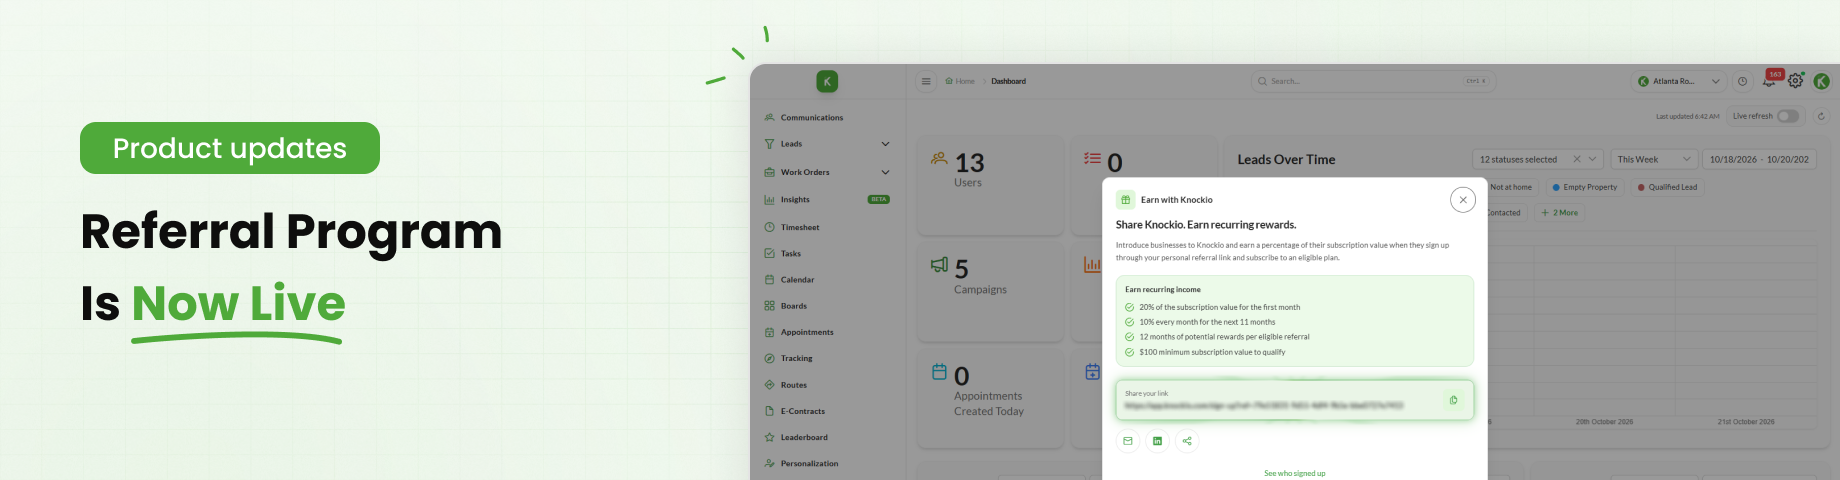Screen dimensions: 1840x480
Task: Copy the referral link icon
Action: pyautogui.click(x=1454, y=400)
